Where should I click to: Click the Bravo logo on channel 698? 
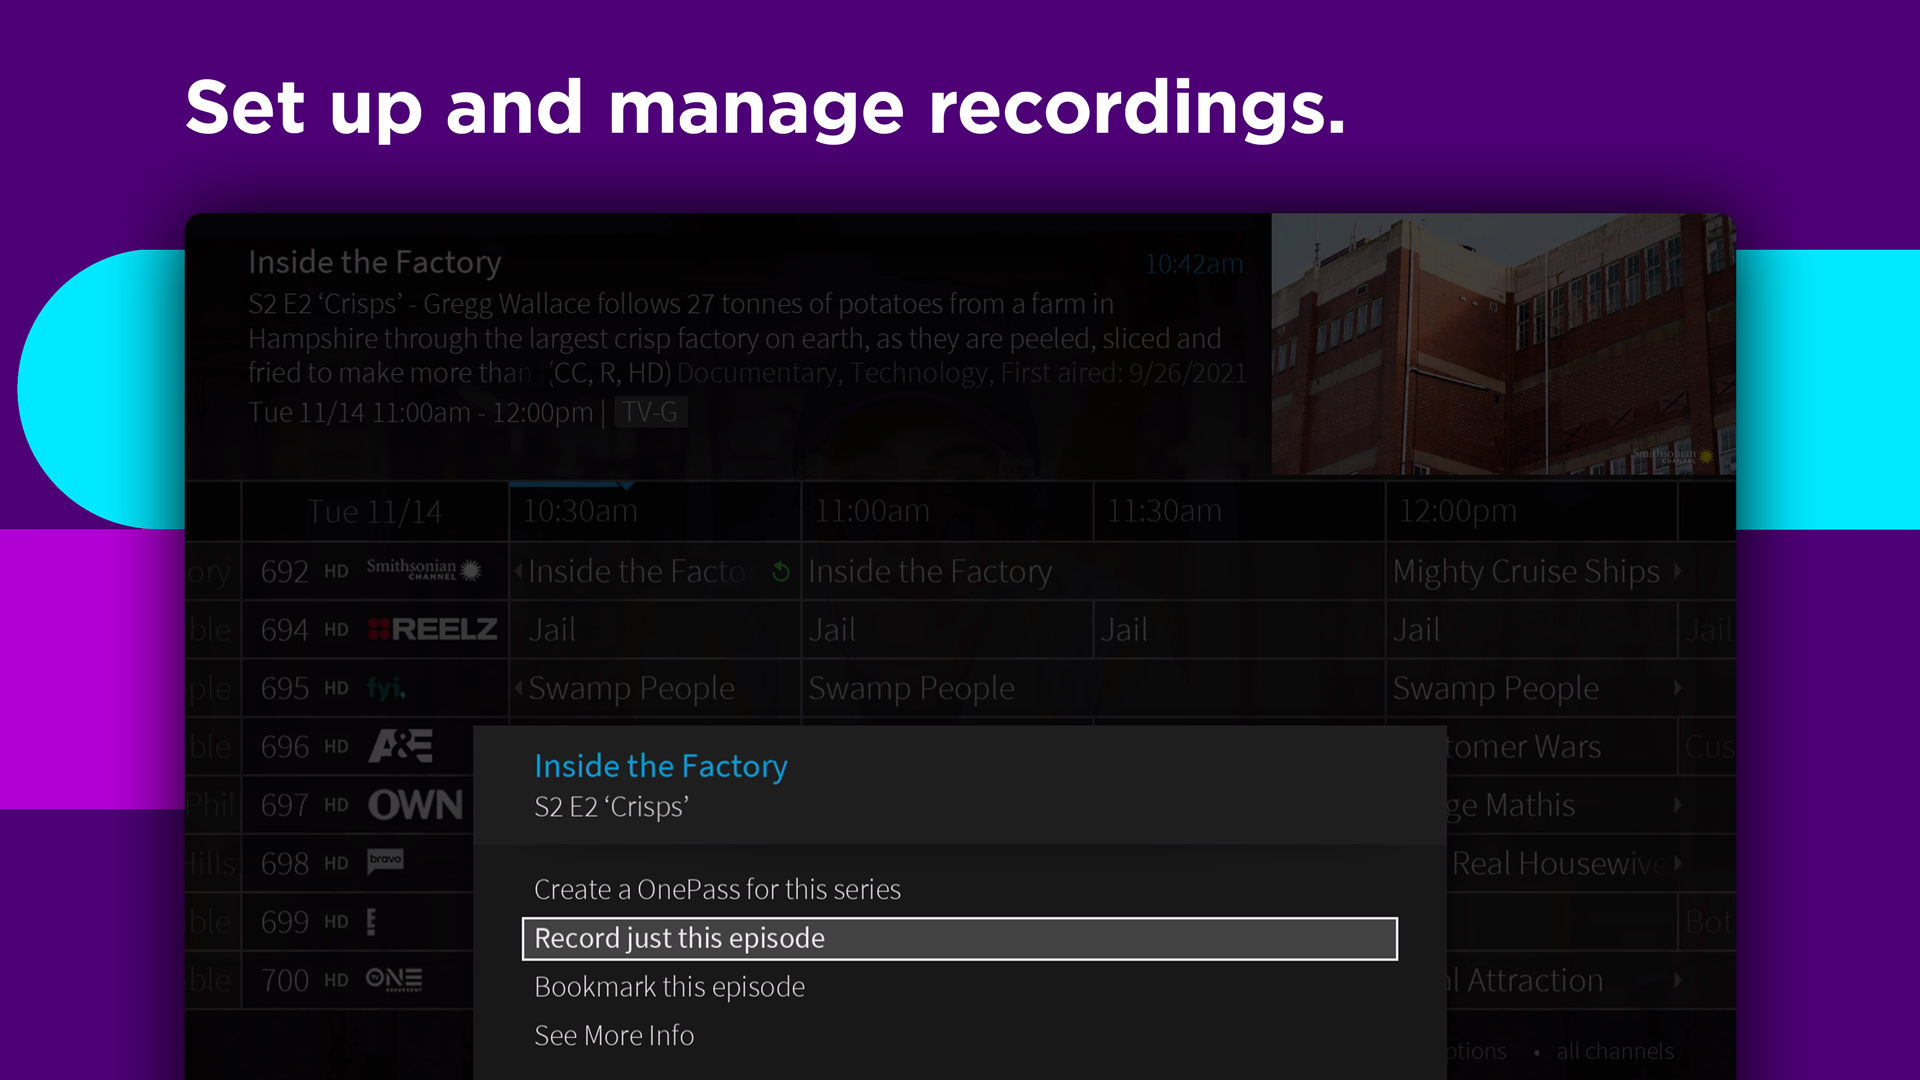tap(386, 862)
